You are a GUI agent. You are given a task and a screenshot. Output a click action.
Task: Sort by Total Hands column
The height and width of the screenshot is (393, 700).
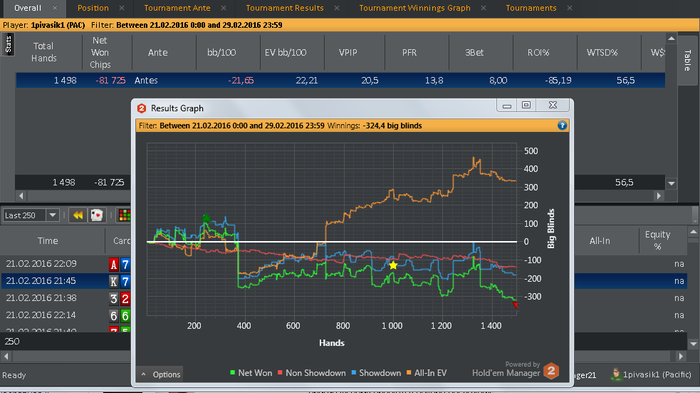pos(44,52)
